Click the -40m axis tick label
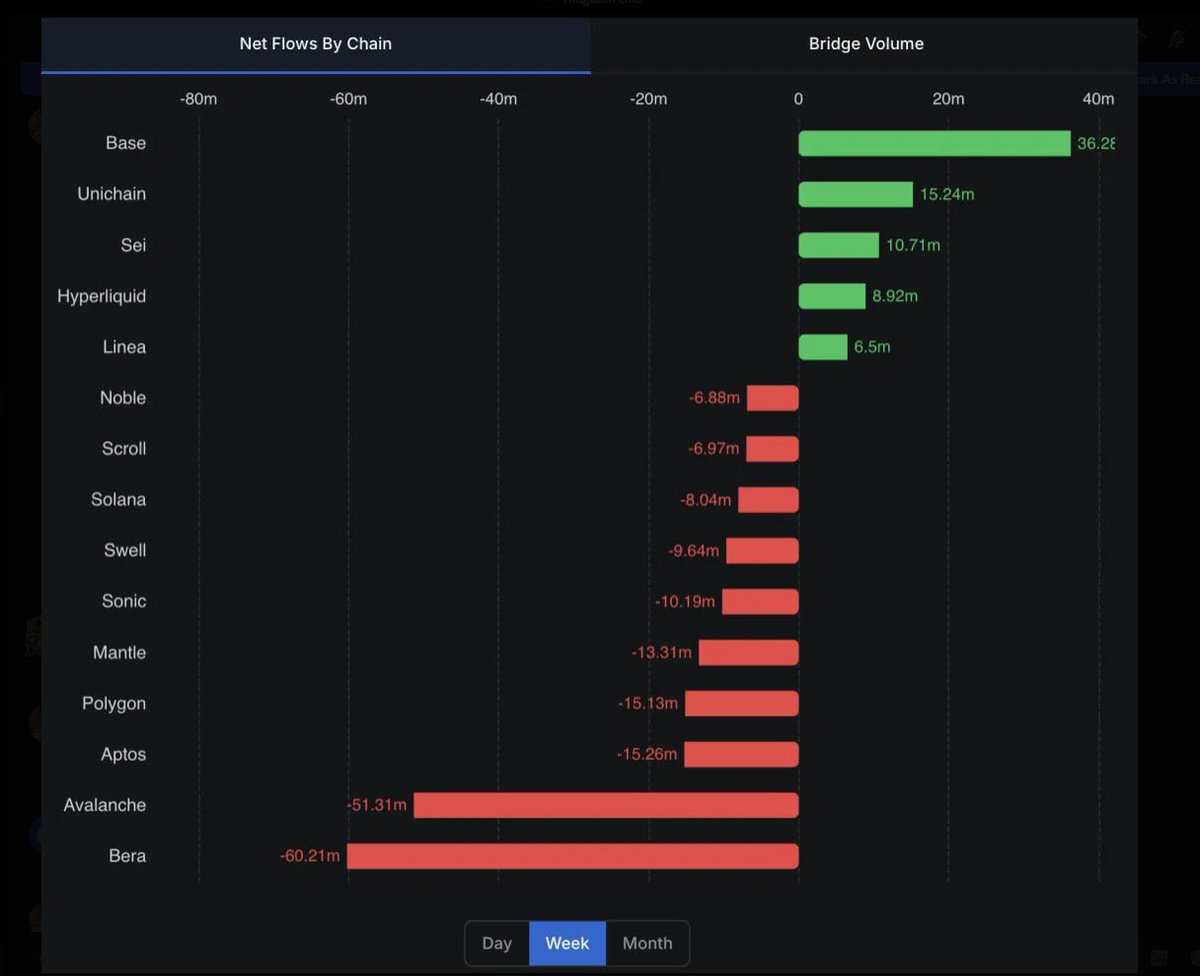Viewport: 1200px width, 976px height. pyautogui.click(x=498, y=99)
